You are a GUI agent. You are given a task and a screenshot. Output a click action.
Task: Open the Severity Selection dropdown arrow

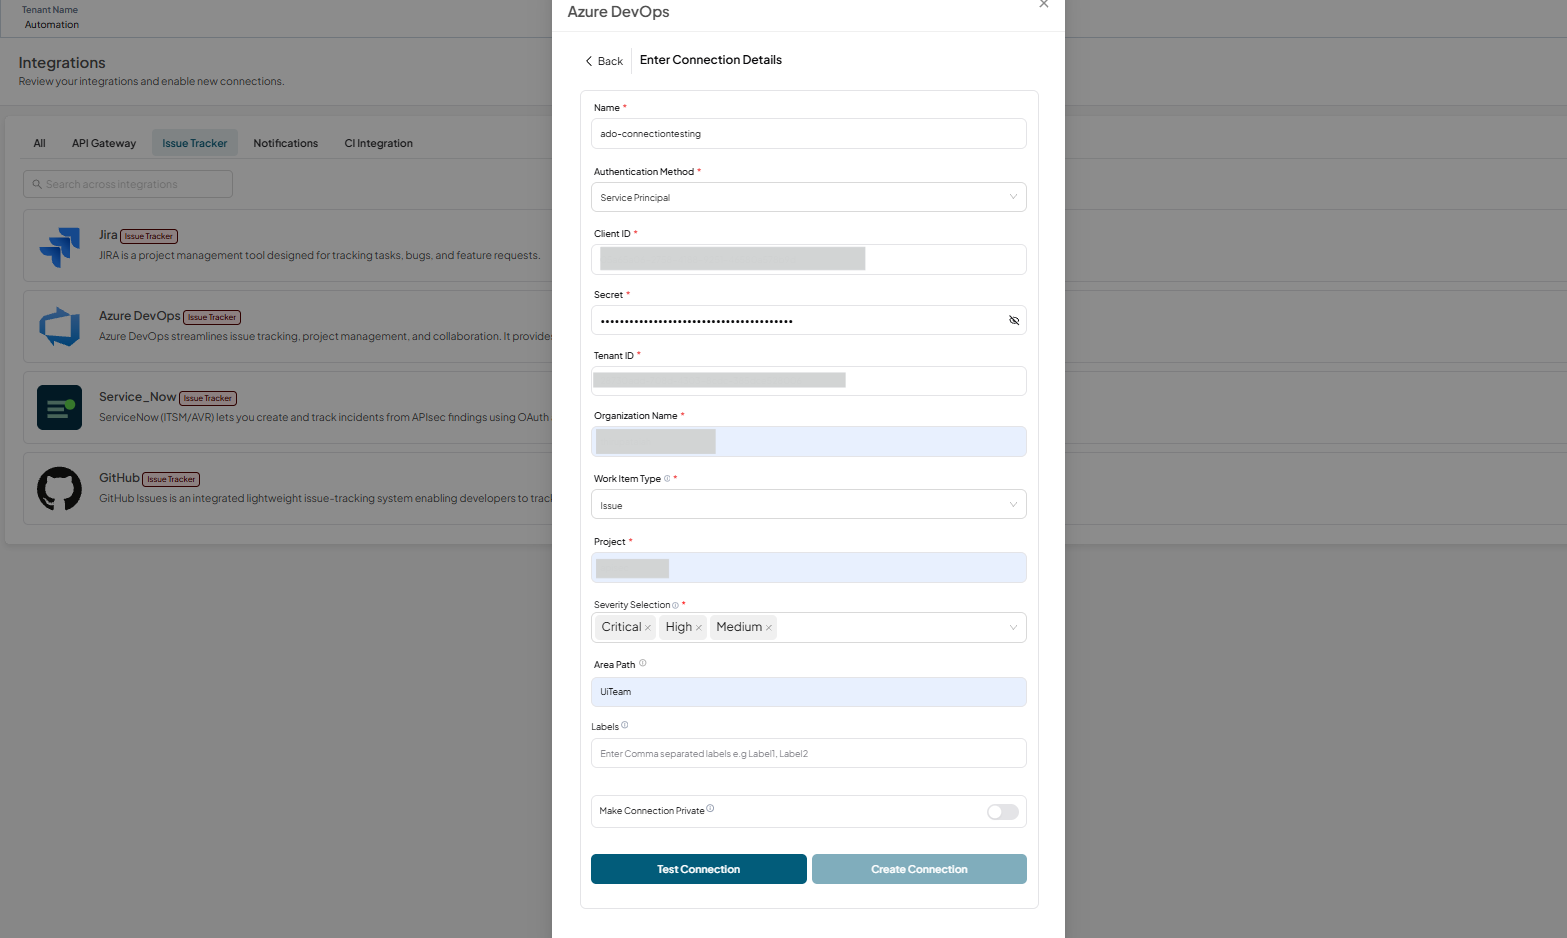(x=1013, y=627)
